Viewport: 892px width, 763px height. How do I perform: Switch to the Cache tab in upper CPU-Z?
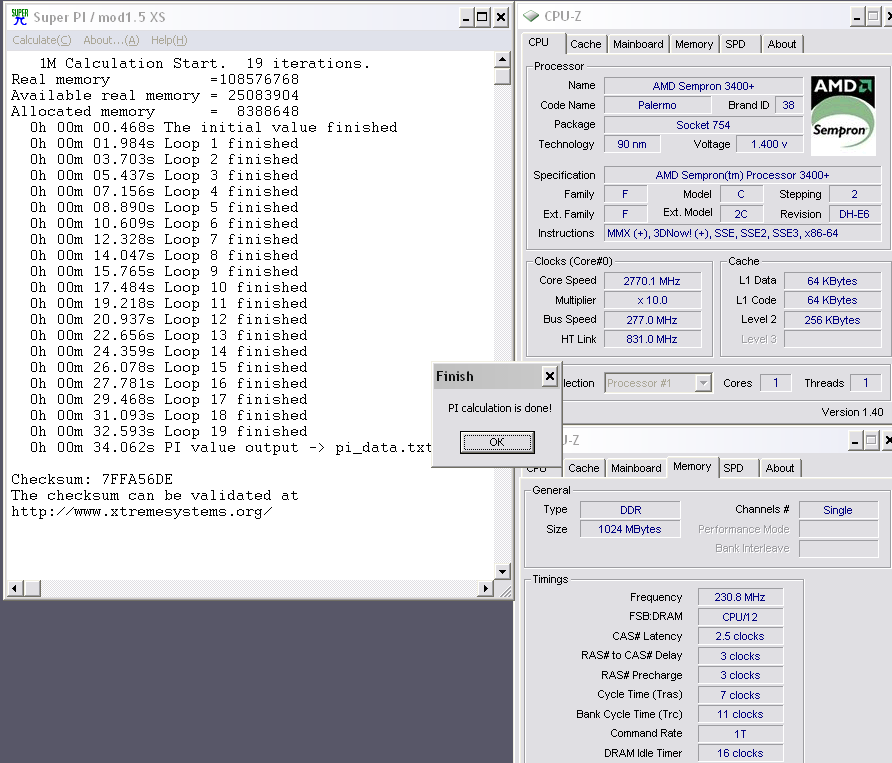[x=585, y=44]
